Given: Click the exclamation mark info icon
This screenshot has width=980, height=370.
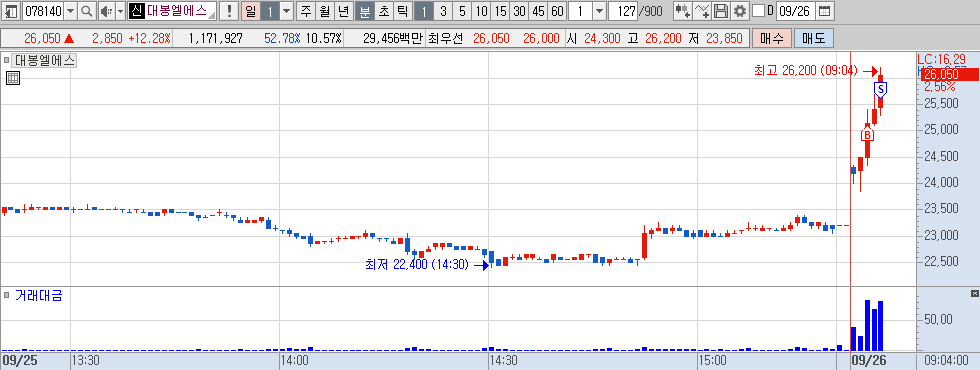Looking at the screenshot, I should pos(229,11).
